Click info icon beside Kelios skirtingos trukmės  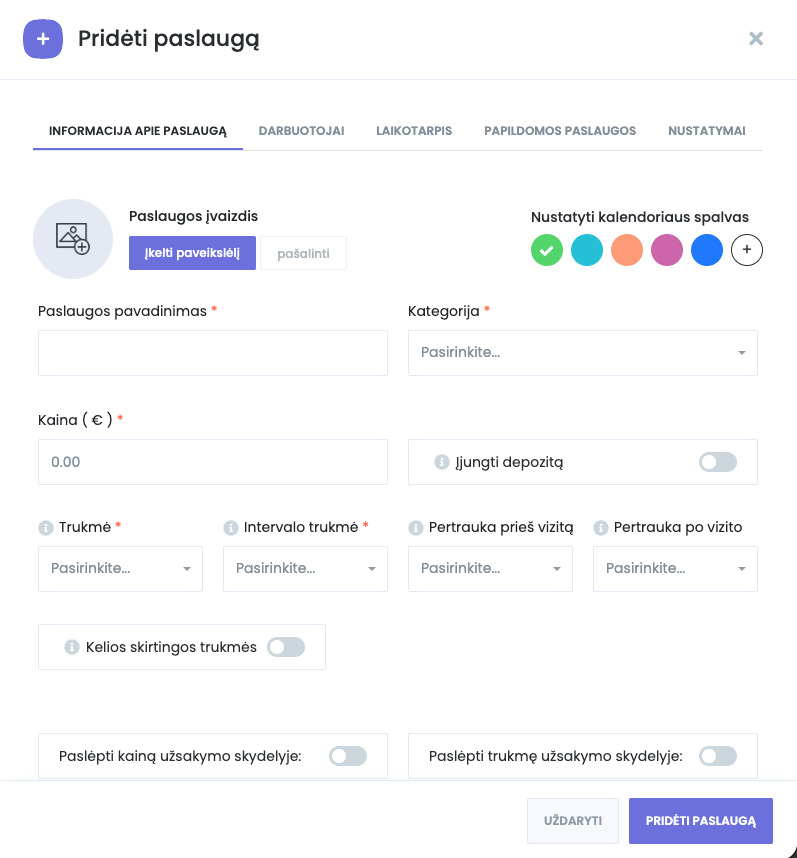point(71,647)
